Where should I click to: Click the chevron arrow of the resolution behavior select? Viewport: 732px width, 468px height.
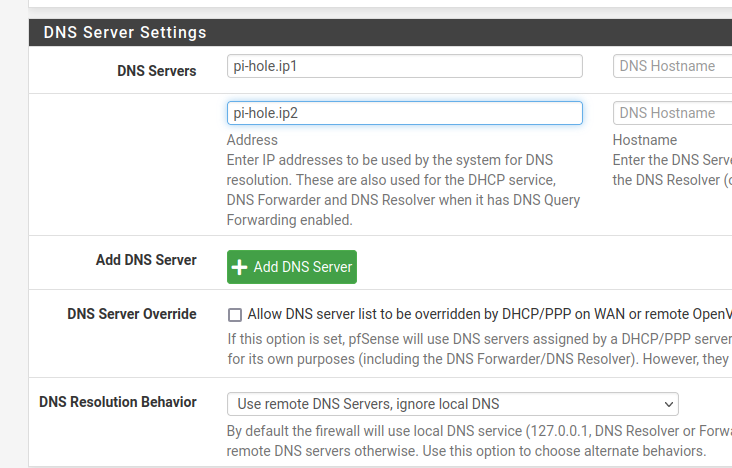pyautogui.click(x=668, y=404)
